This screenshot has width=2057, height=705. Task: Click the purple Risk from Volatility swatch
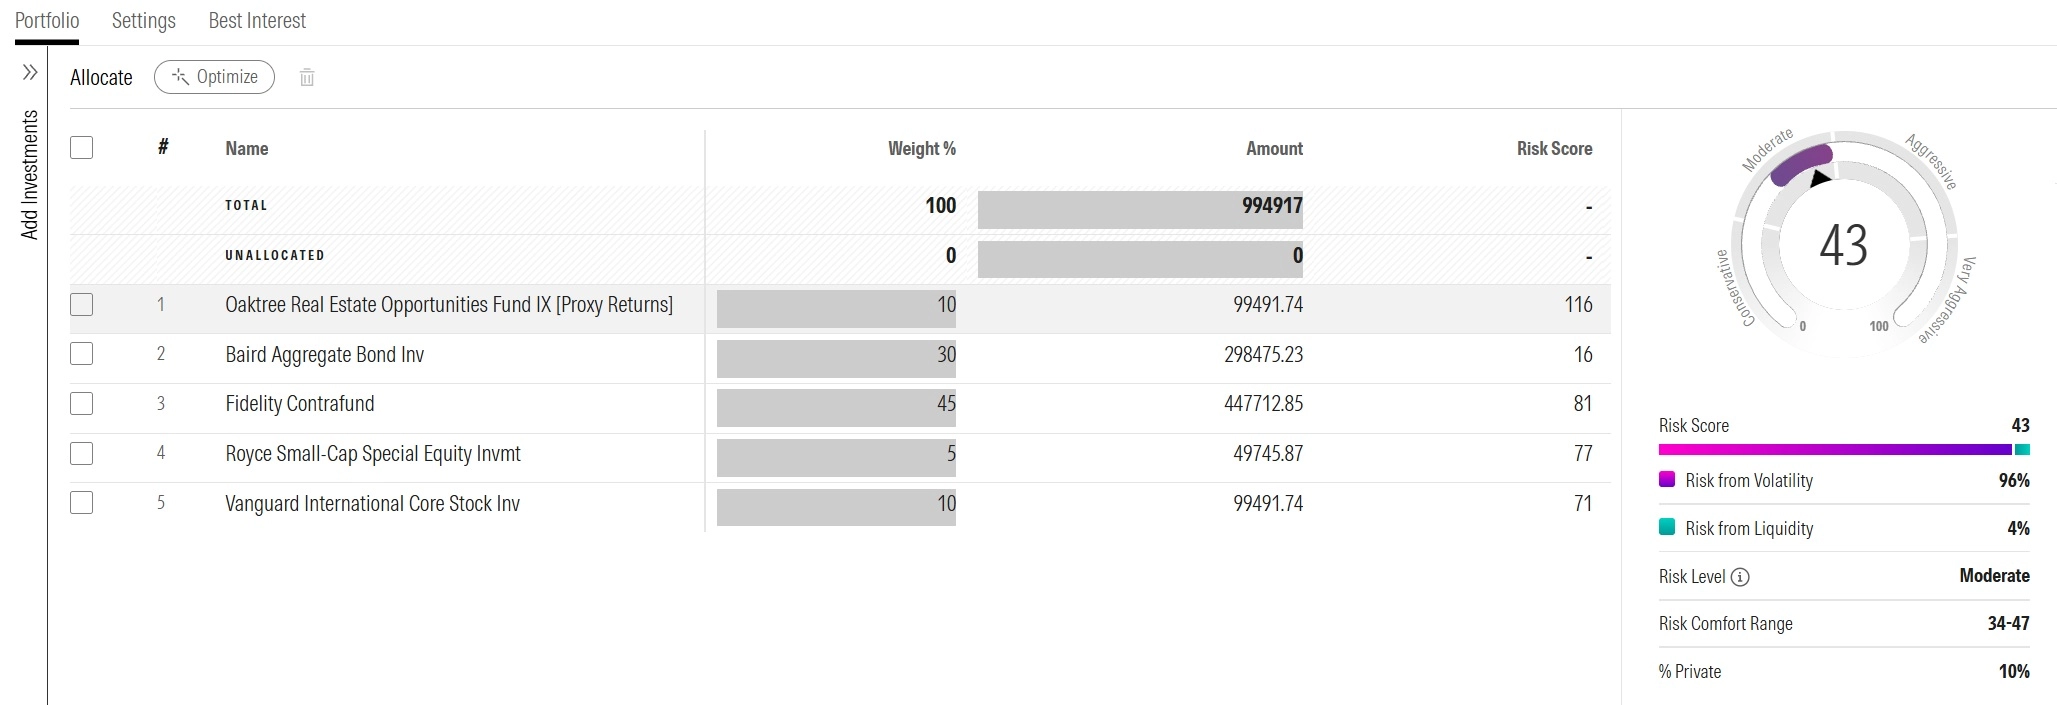point(1667,479)
